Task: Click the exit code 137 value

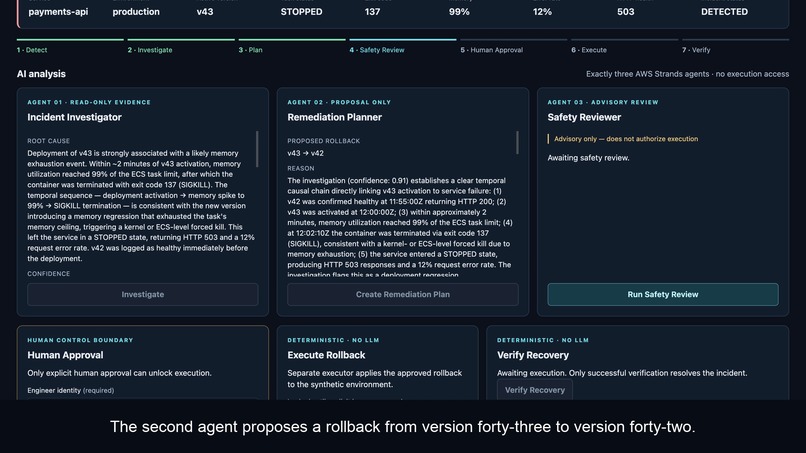Action: tap(372, 12)
